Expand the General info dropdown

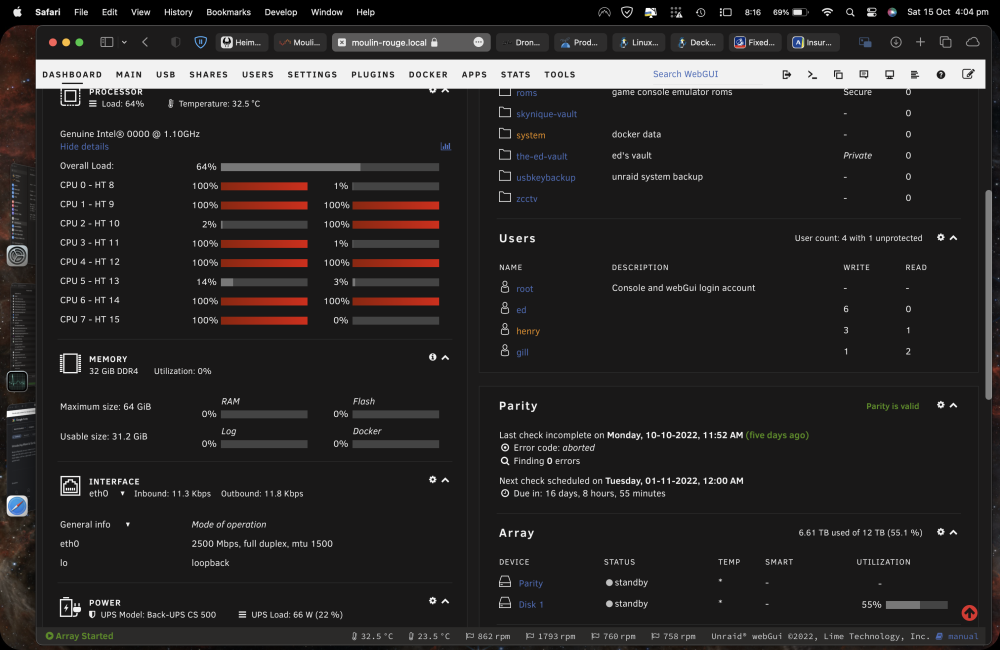[x=128, y=524]
